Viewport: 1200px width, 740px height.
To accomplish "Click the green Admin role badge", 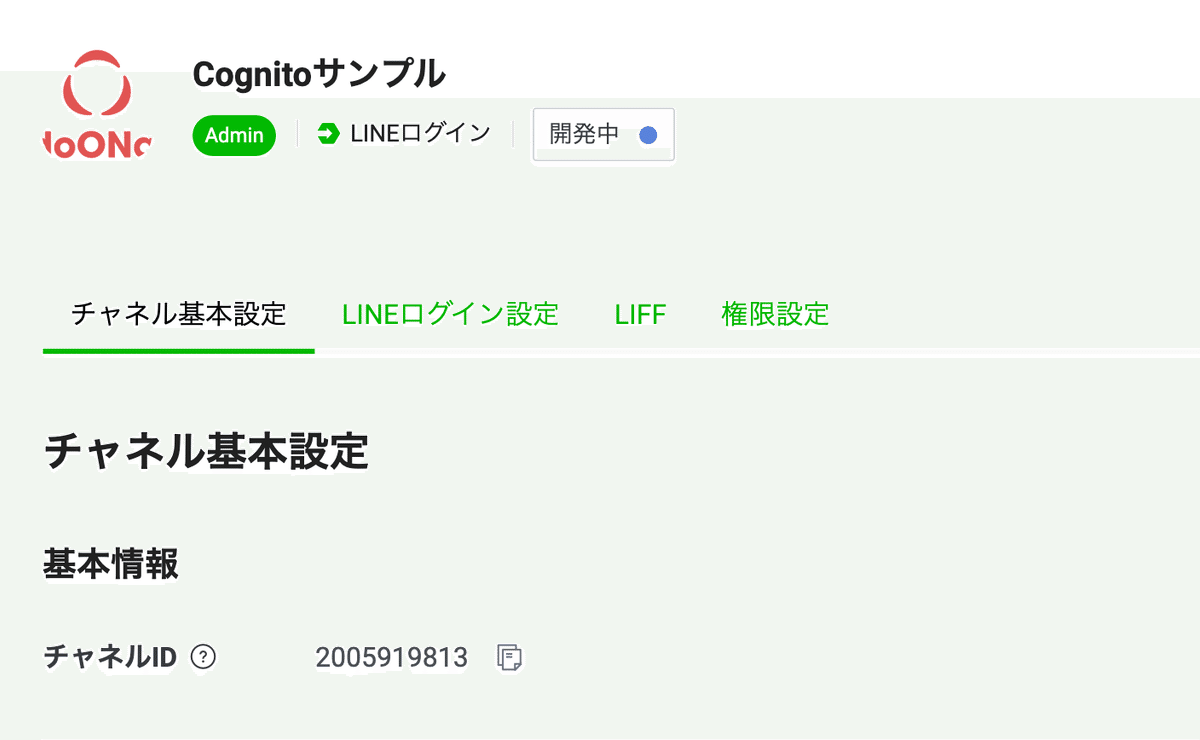I will pos(234,135).
